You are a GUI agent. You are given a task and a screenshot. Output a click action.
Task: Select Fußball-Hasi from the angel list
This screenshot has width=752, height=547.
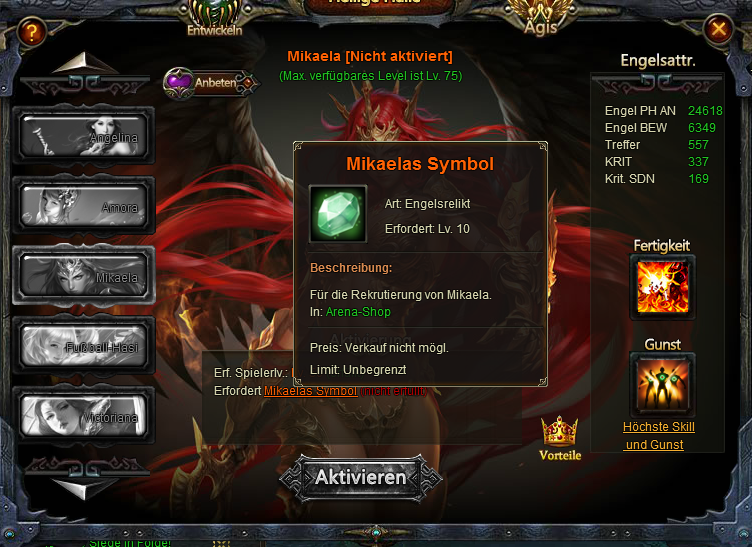click(x=83, y=346)
